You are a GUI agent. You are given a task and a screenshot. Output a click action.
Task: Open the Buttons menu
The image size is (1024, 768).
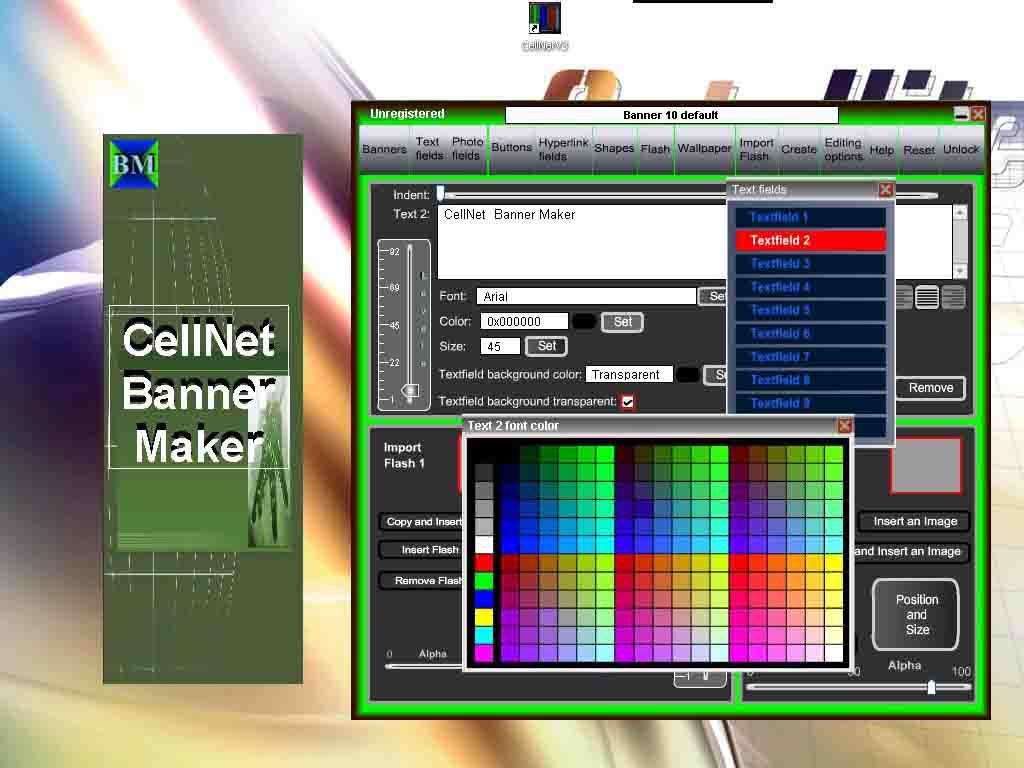(x=511, y=148)
